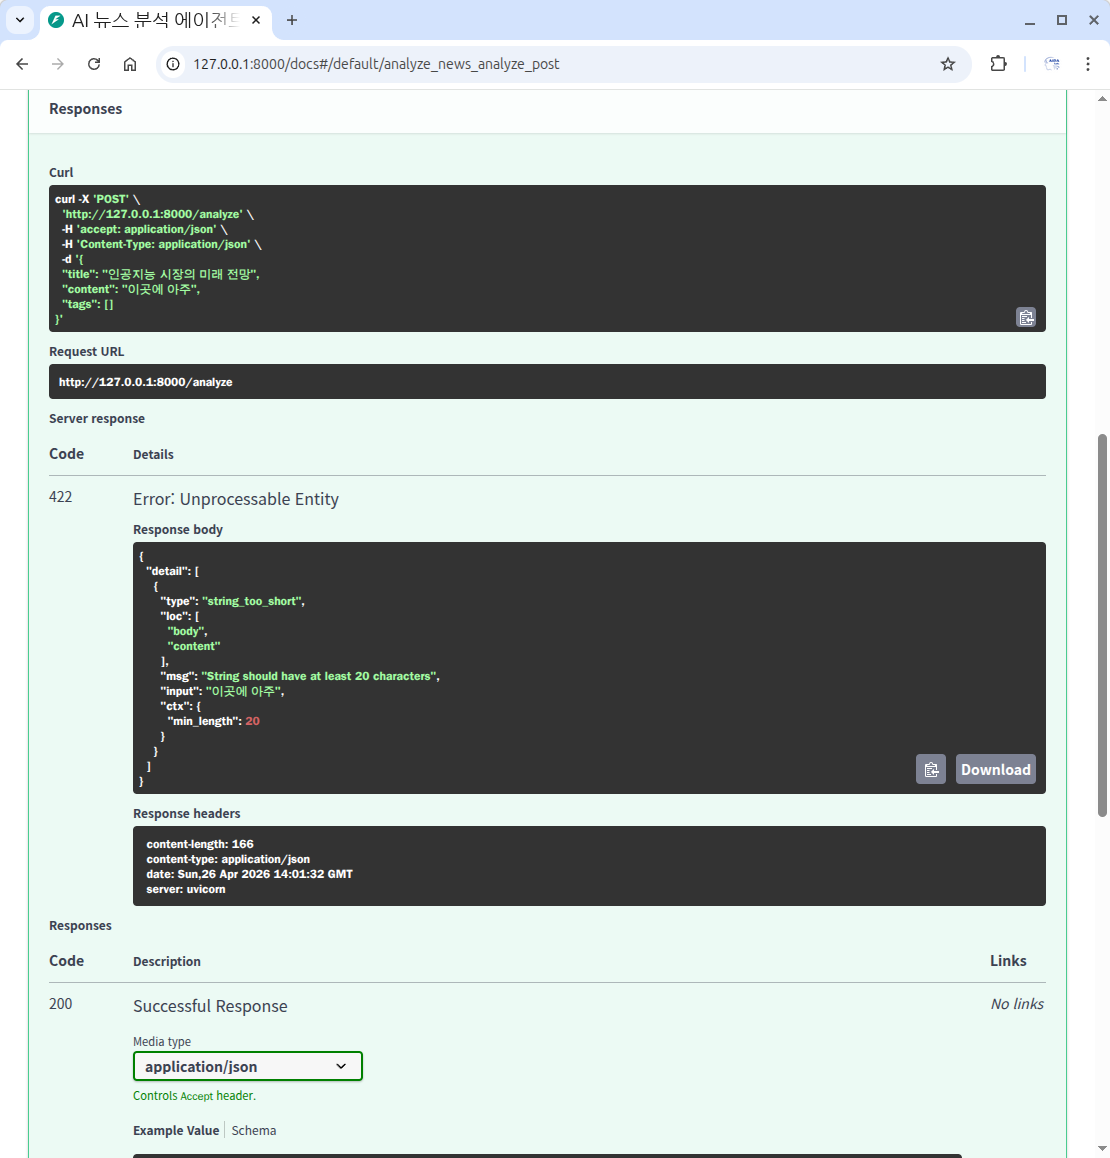Open the home page

coord(130,64)
